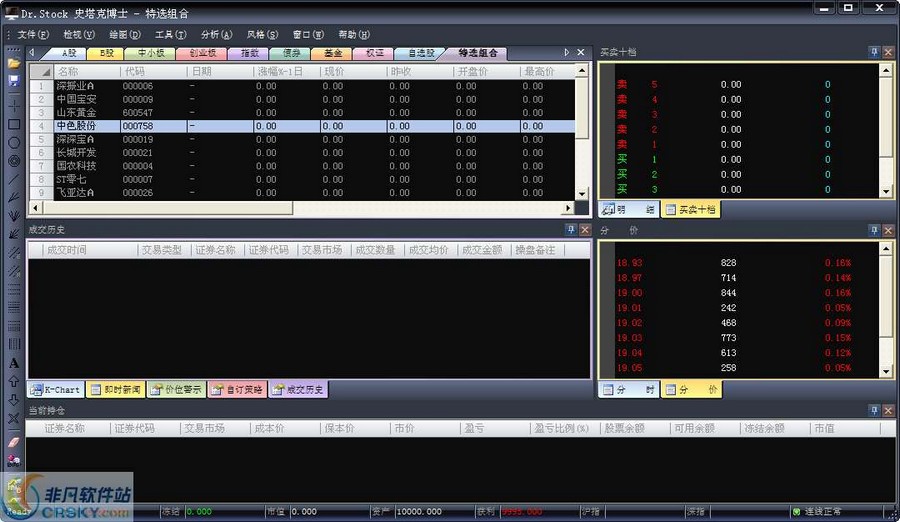Switch to the 自选股 tab
Viewport: 900px width, 522px height.
coord(421,53)
